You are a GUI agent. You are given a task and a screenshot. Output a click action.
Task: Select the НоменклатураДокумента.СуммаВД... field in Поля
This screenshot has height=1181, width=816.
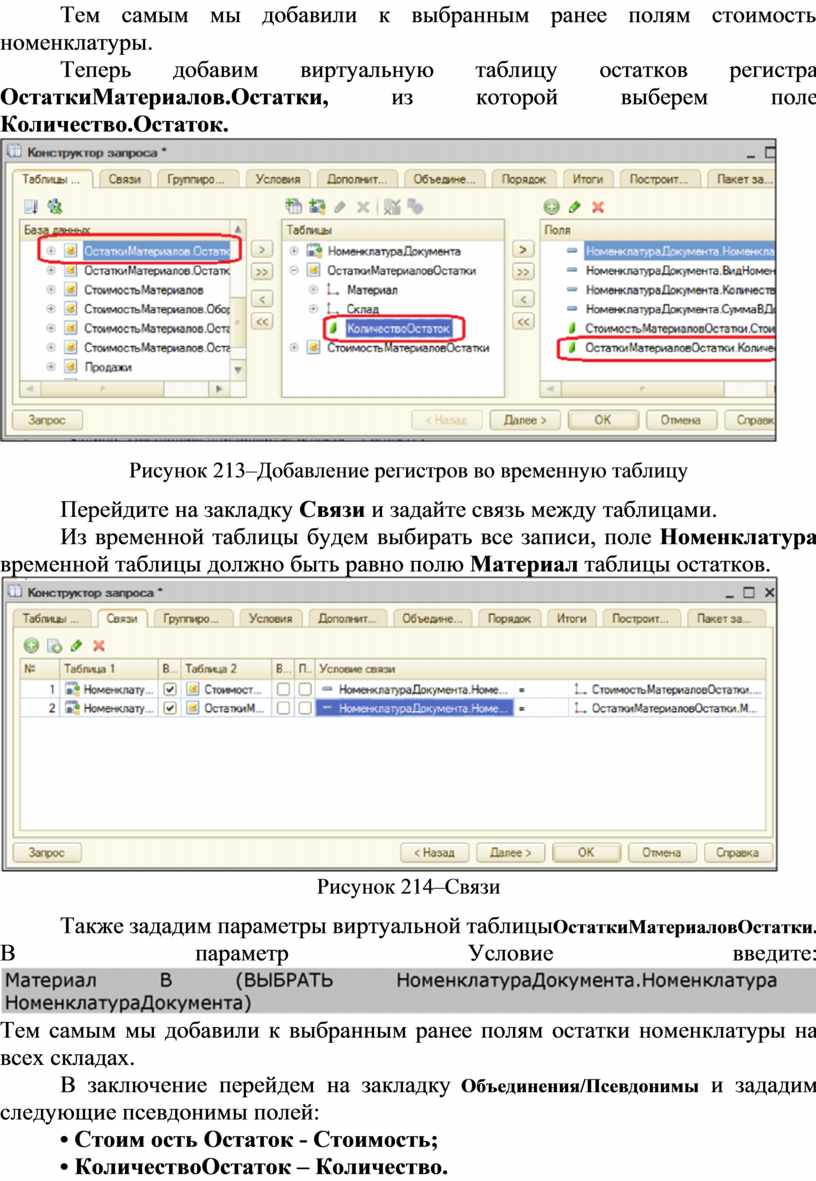[680, 309]
